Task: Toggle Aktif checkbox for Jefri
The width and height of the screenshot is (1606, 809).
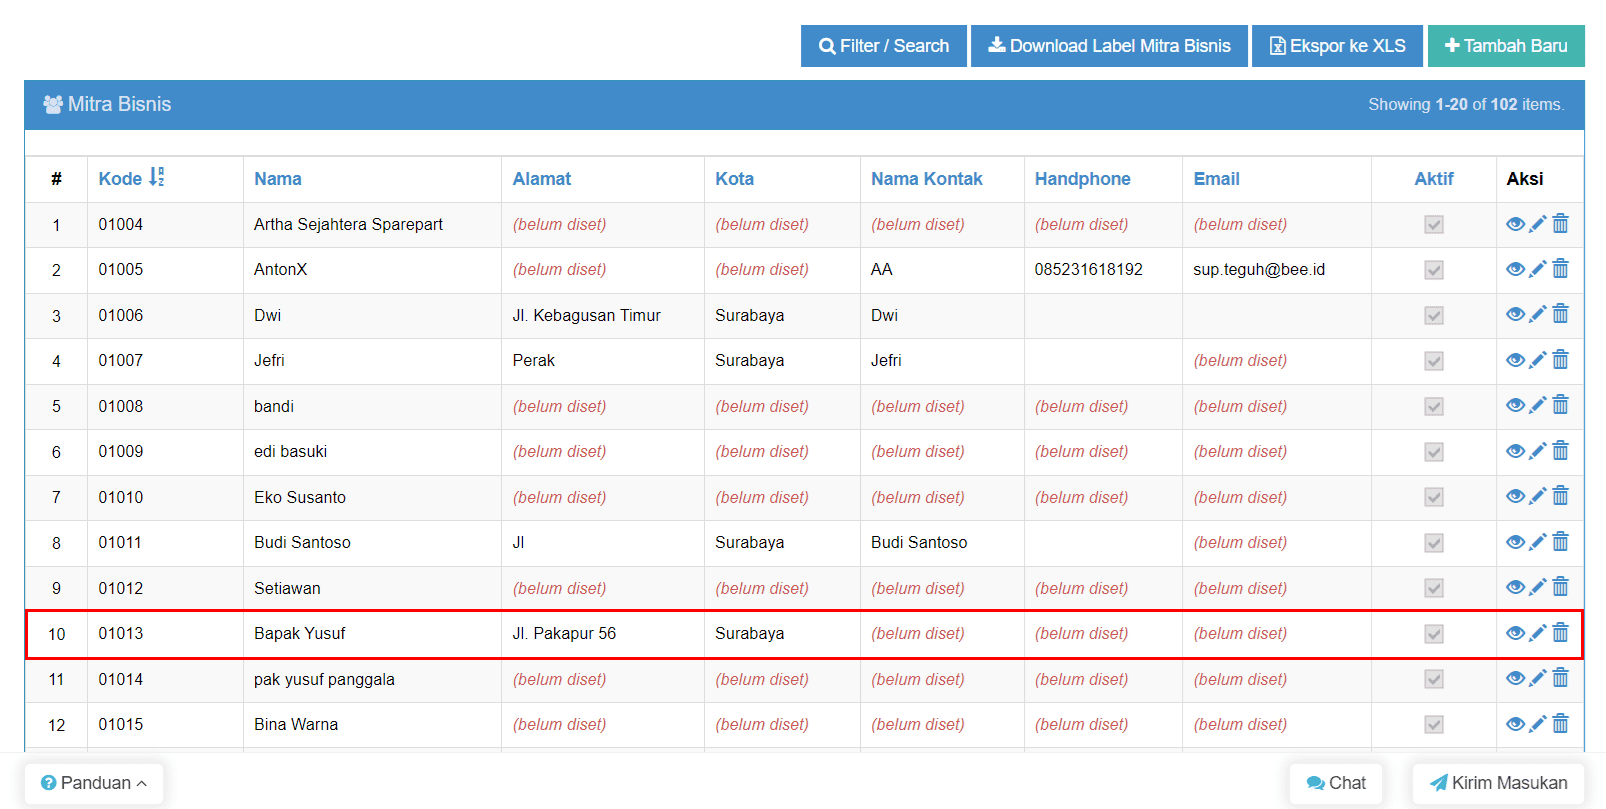Action: coord(1434,361)
